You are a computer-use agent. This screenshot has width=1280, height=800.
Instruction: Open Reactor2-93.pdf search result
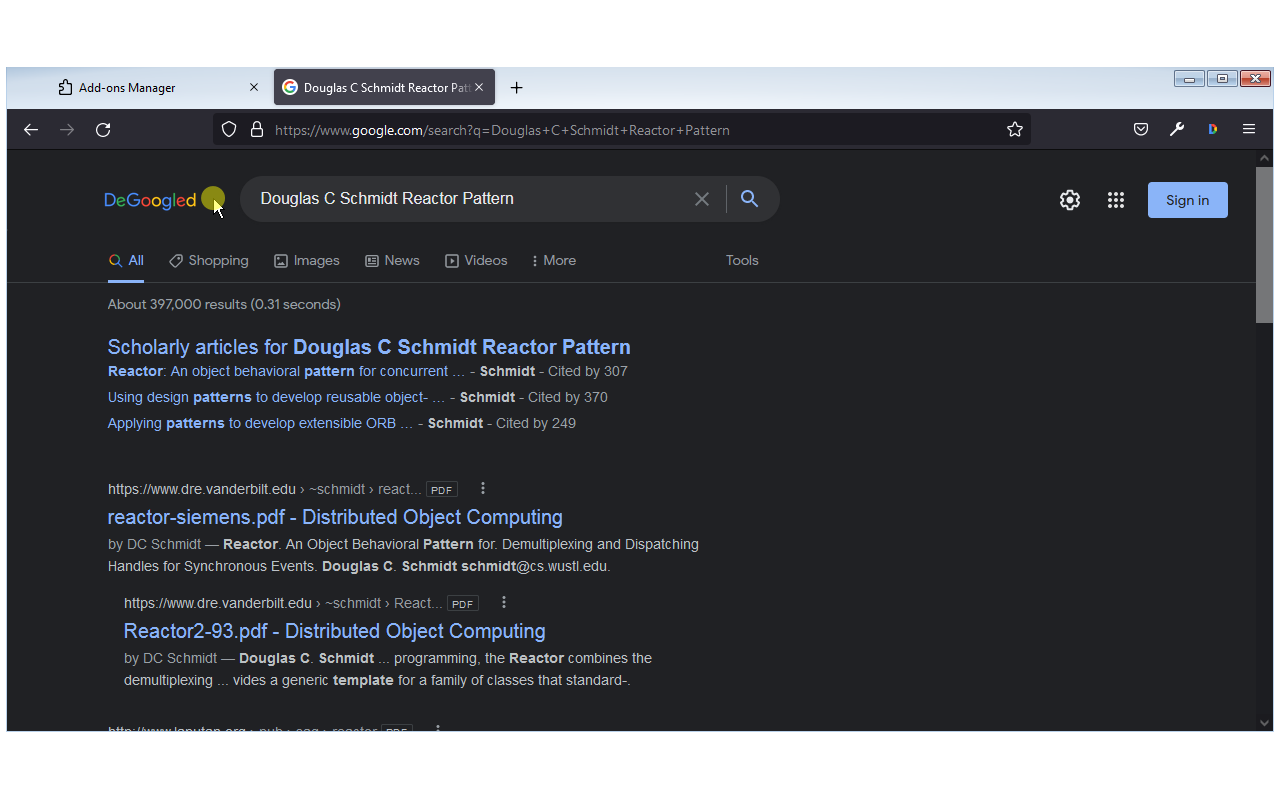pos(334,631)
